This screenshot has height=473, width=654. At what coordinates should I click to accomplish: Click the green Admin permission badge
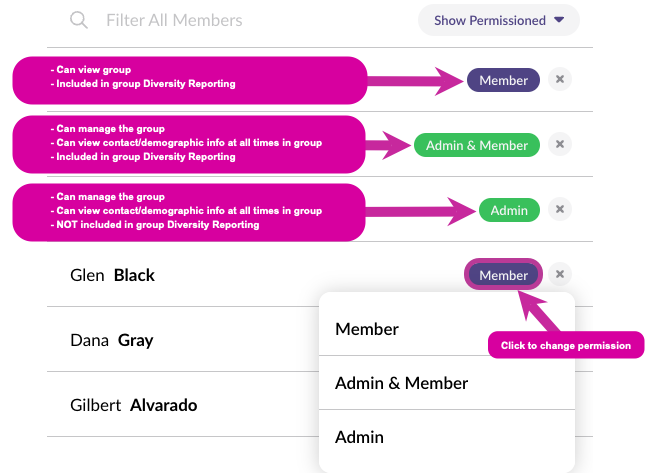click(x=509, y=210)
